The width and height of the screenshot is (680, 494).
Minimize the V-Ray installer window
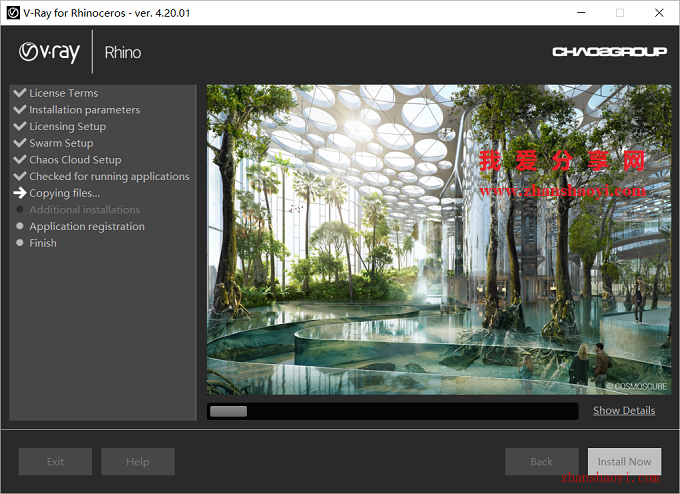(581, 13)
